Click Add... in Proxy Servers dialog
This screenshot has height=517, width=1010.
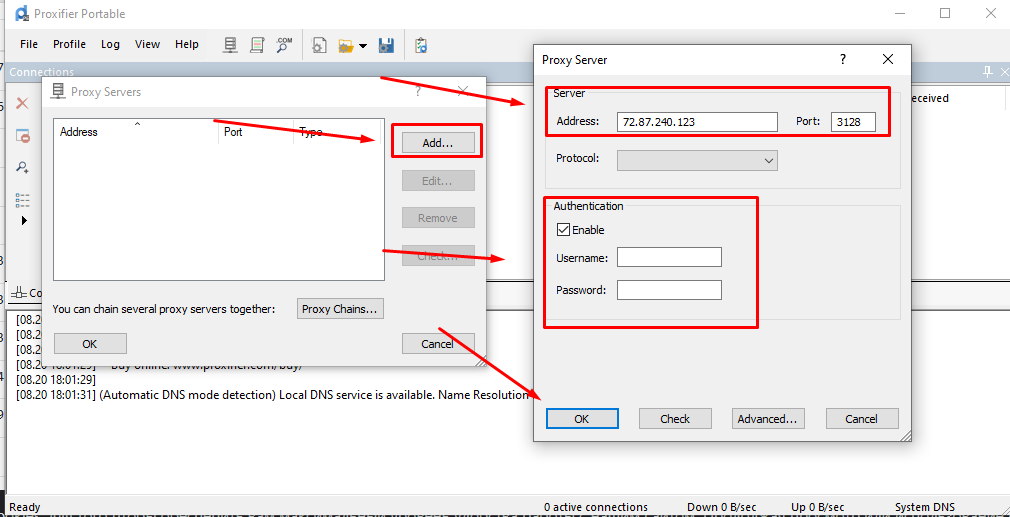point(438,143)
